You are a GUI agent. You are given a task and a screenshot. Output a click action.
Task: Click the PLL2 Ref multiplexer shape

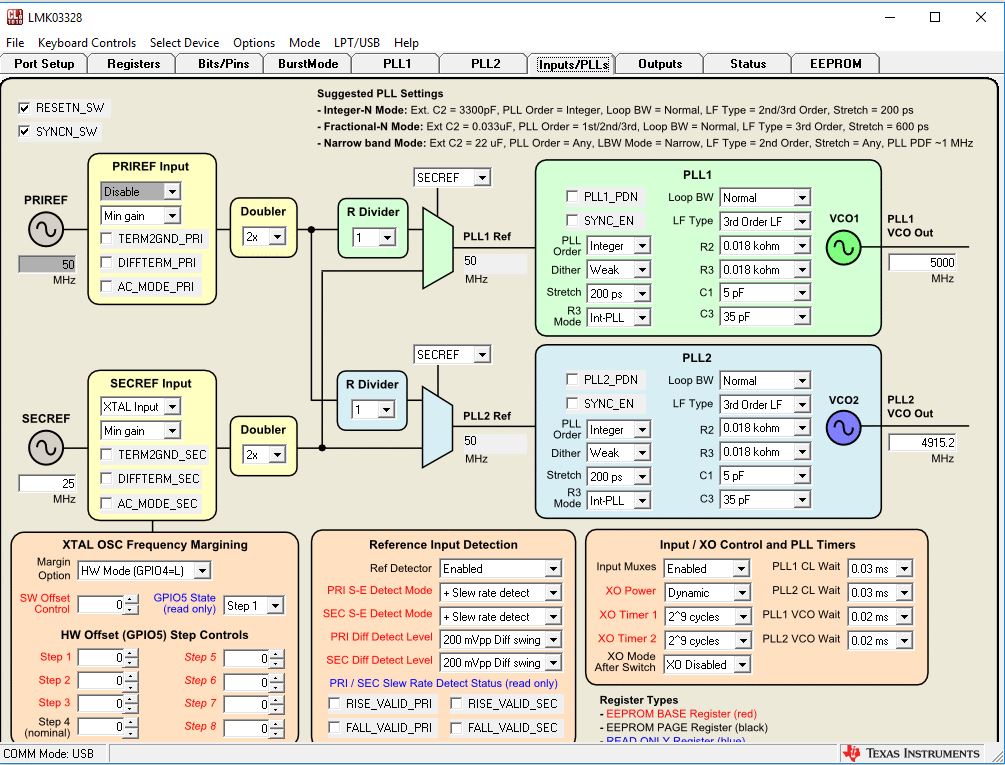(x=438, y=427)
